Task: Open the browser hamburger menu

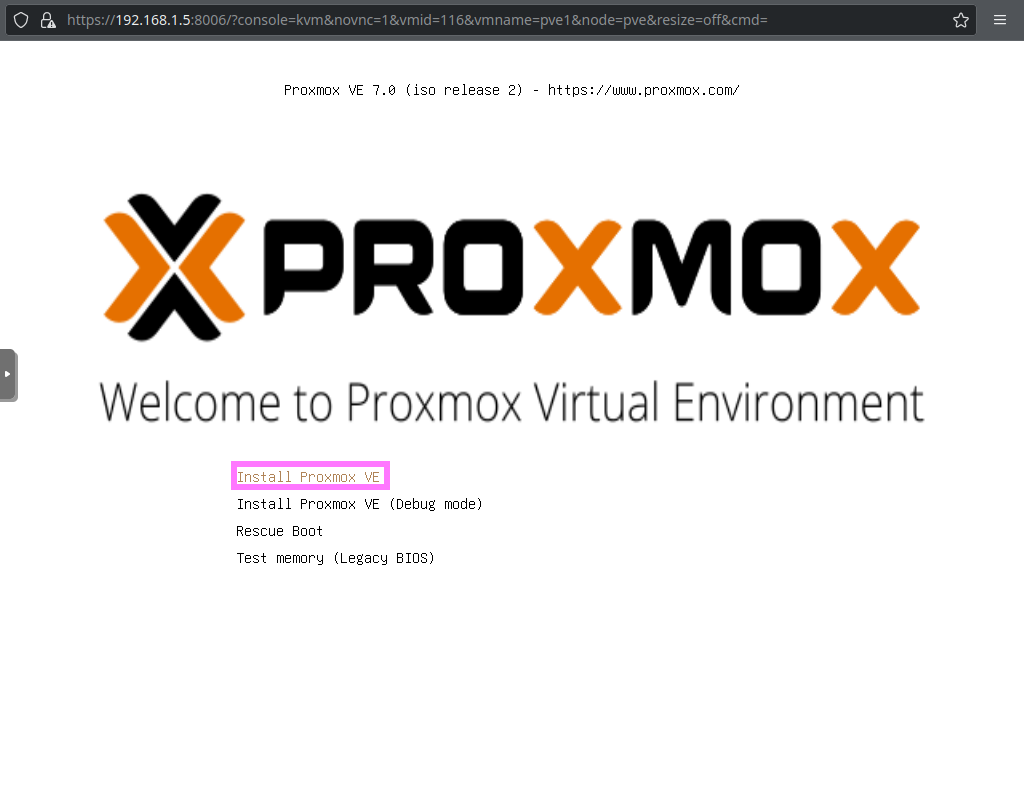Action: pos(999,20)
